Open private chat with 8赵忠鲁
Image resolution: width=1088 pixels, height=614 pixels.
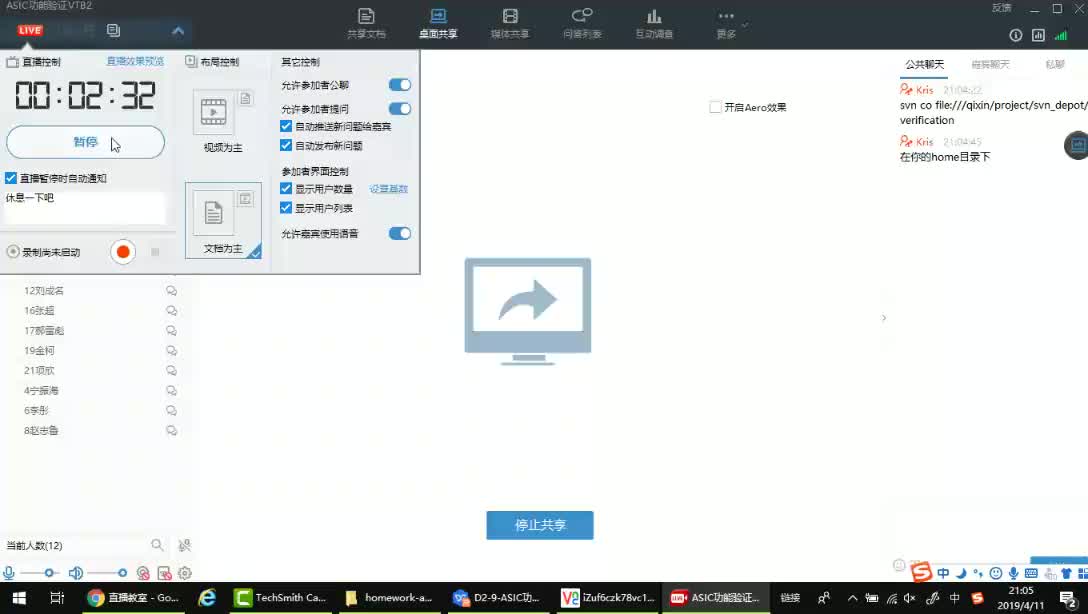point(171,431)
